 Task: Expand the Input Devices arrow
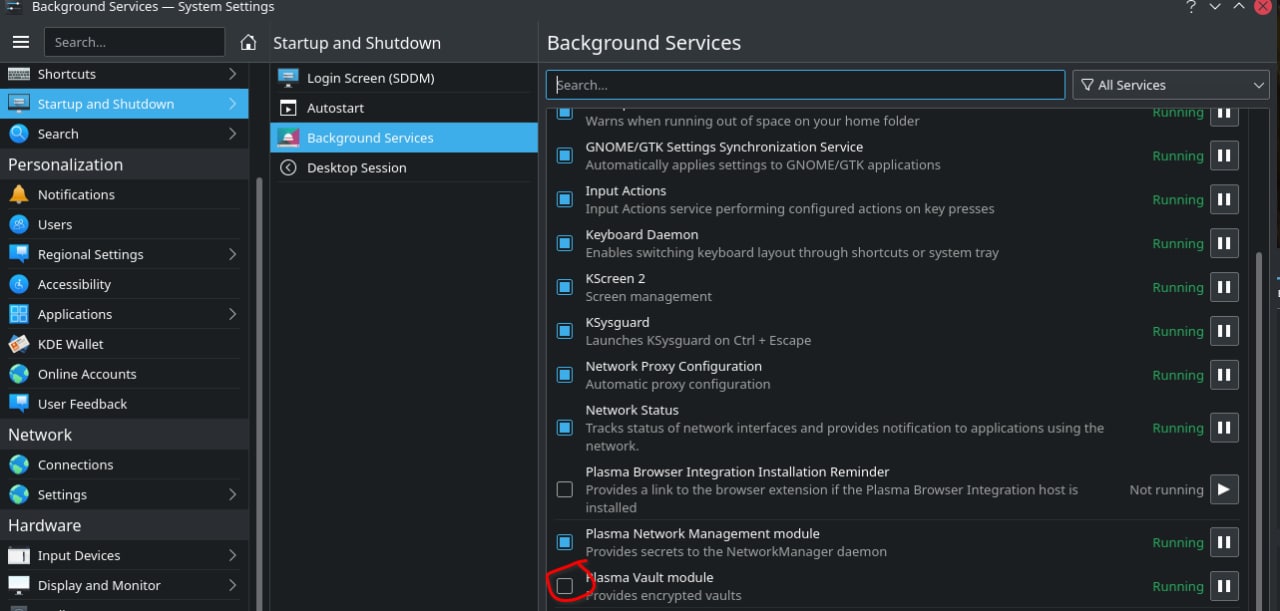232,555
